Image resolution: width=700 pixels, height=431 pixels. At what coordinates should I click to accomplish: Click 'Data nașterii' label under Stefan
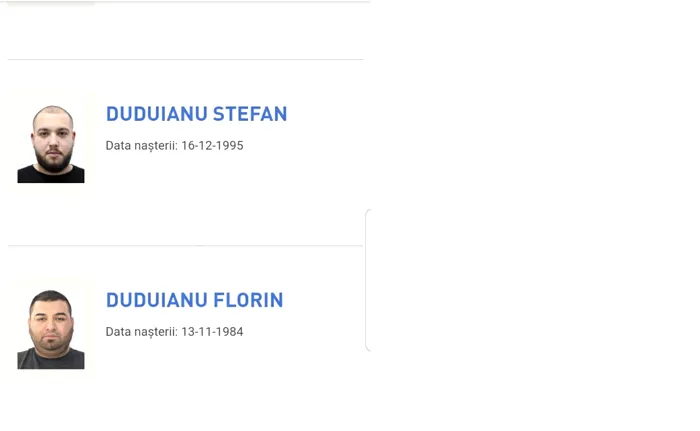(x=141, y=146)
